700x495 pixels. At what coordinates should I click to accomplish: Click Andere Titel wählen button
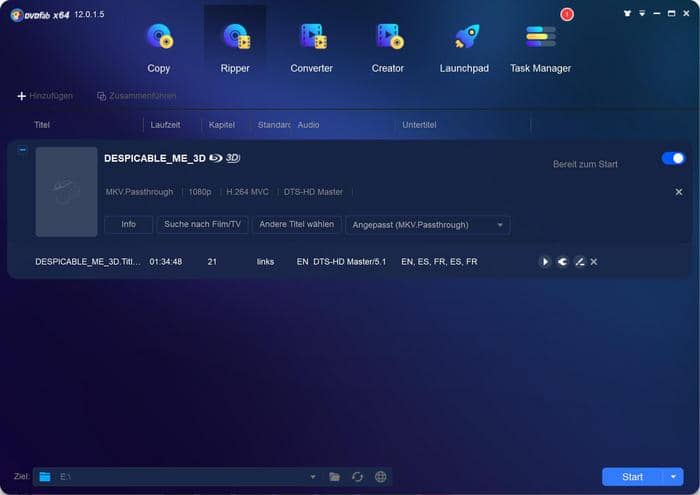tap(296, 225)
